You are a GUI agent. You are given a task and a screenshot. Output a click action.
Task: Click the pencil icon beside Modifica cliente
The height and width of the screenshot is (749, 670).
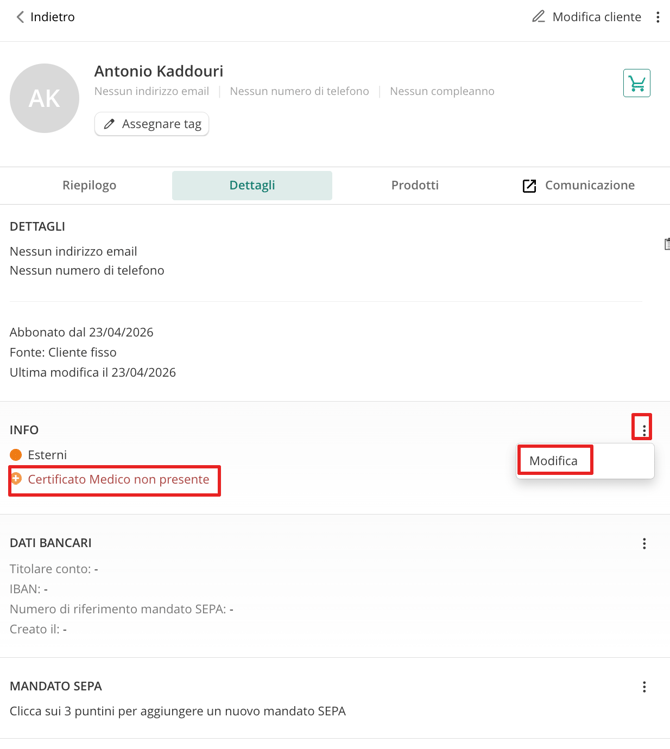tap(538, 17)
